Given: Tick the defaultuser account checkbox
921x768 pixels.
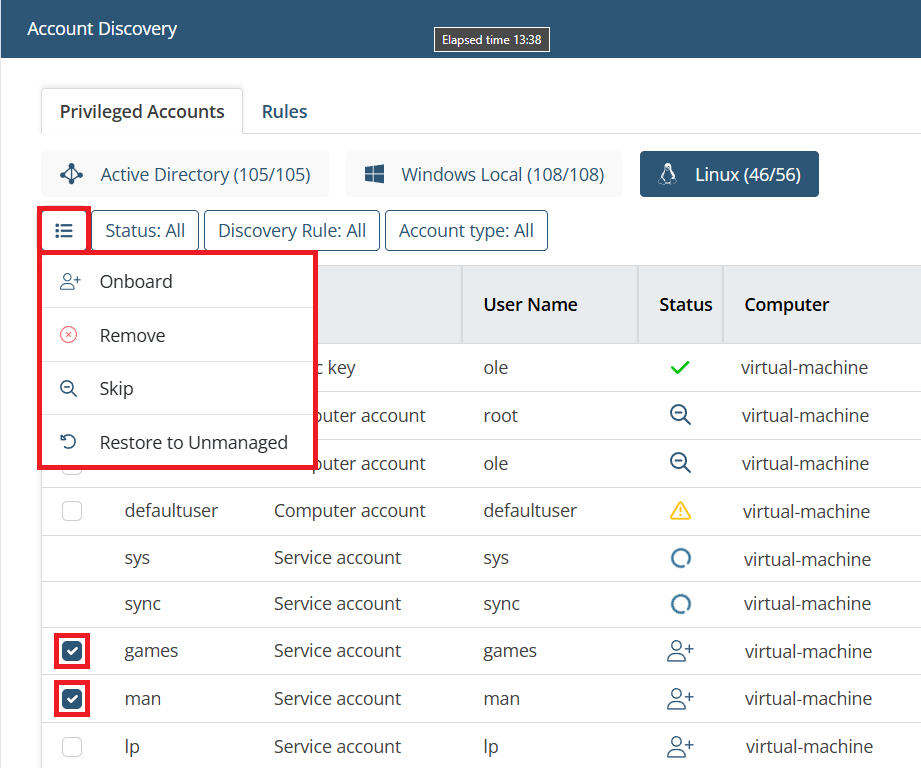Looking at the screenshot, I should (x=72, y=511).
